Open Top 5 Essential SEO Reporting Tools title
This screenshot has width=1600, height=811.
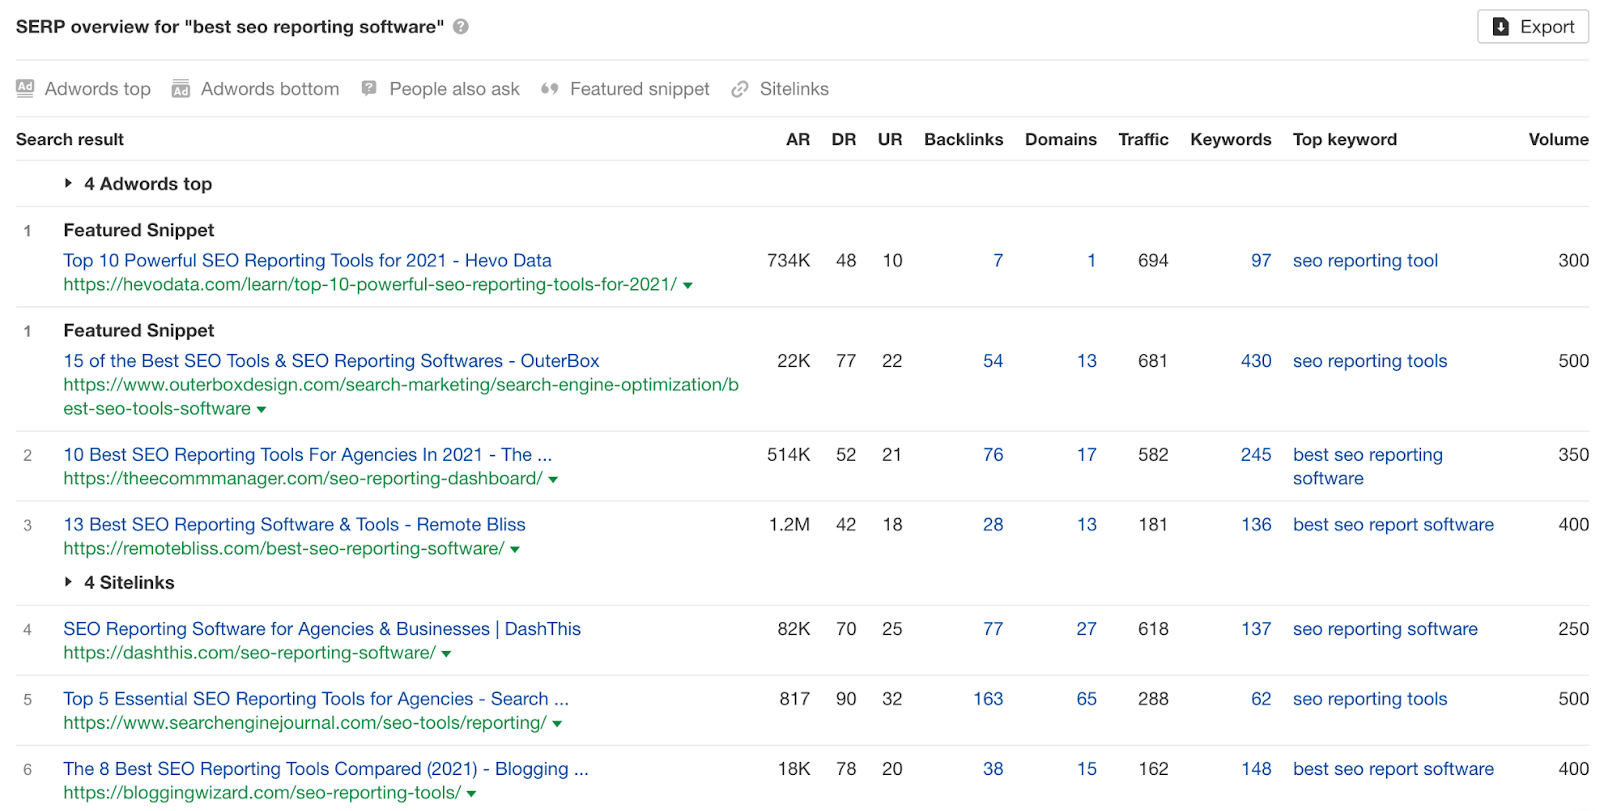pos(316,699)
